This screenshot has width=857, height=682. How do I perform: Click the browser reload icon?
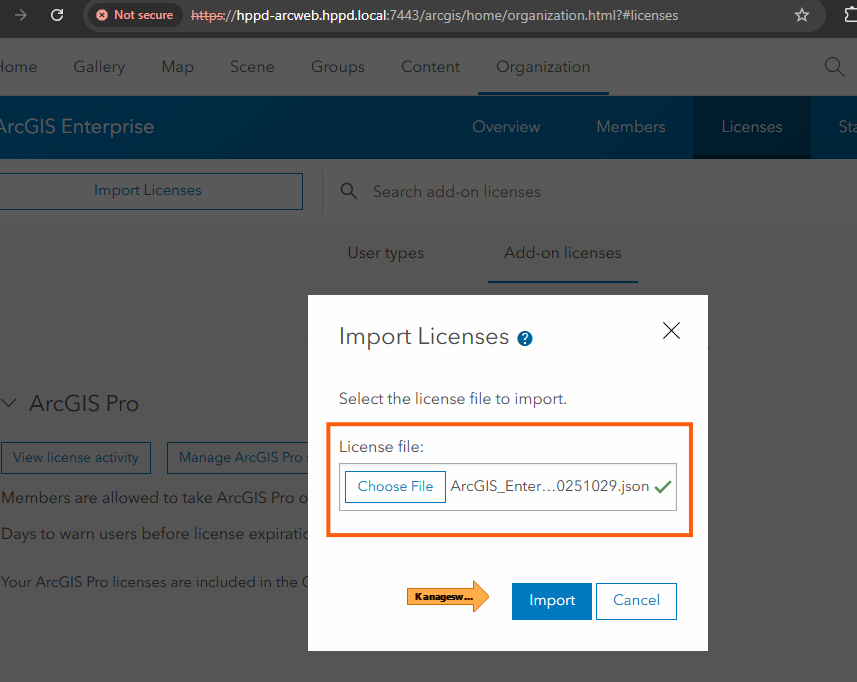(x=57, y=16)
